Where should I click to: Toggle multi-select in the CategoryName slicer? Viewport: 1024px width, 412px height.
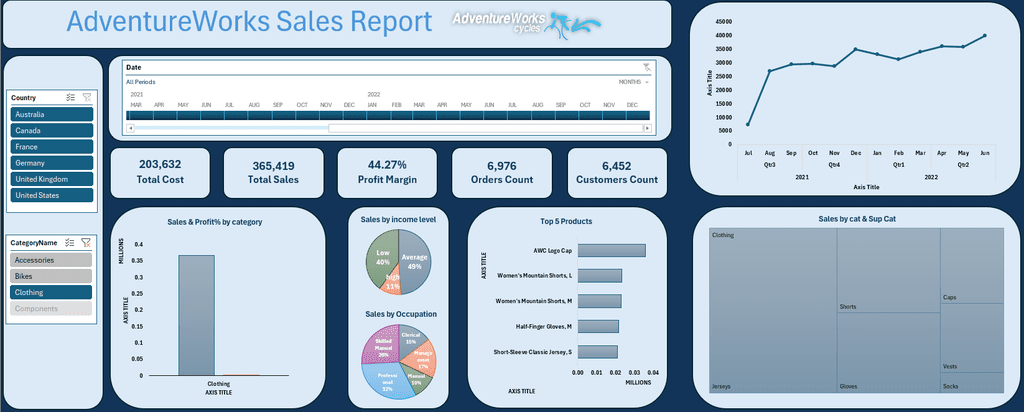coord(71,242)
